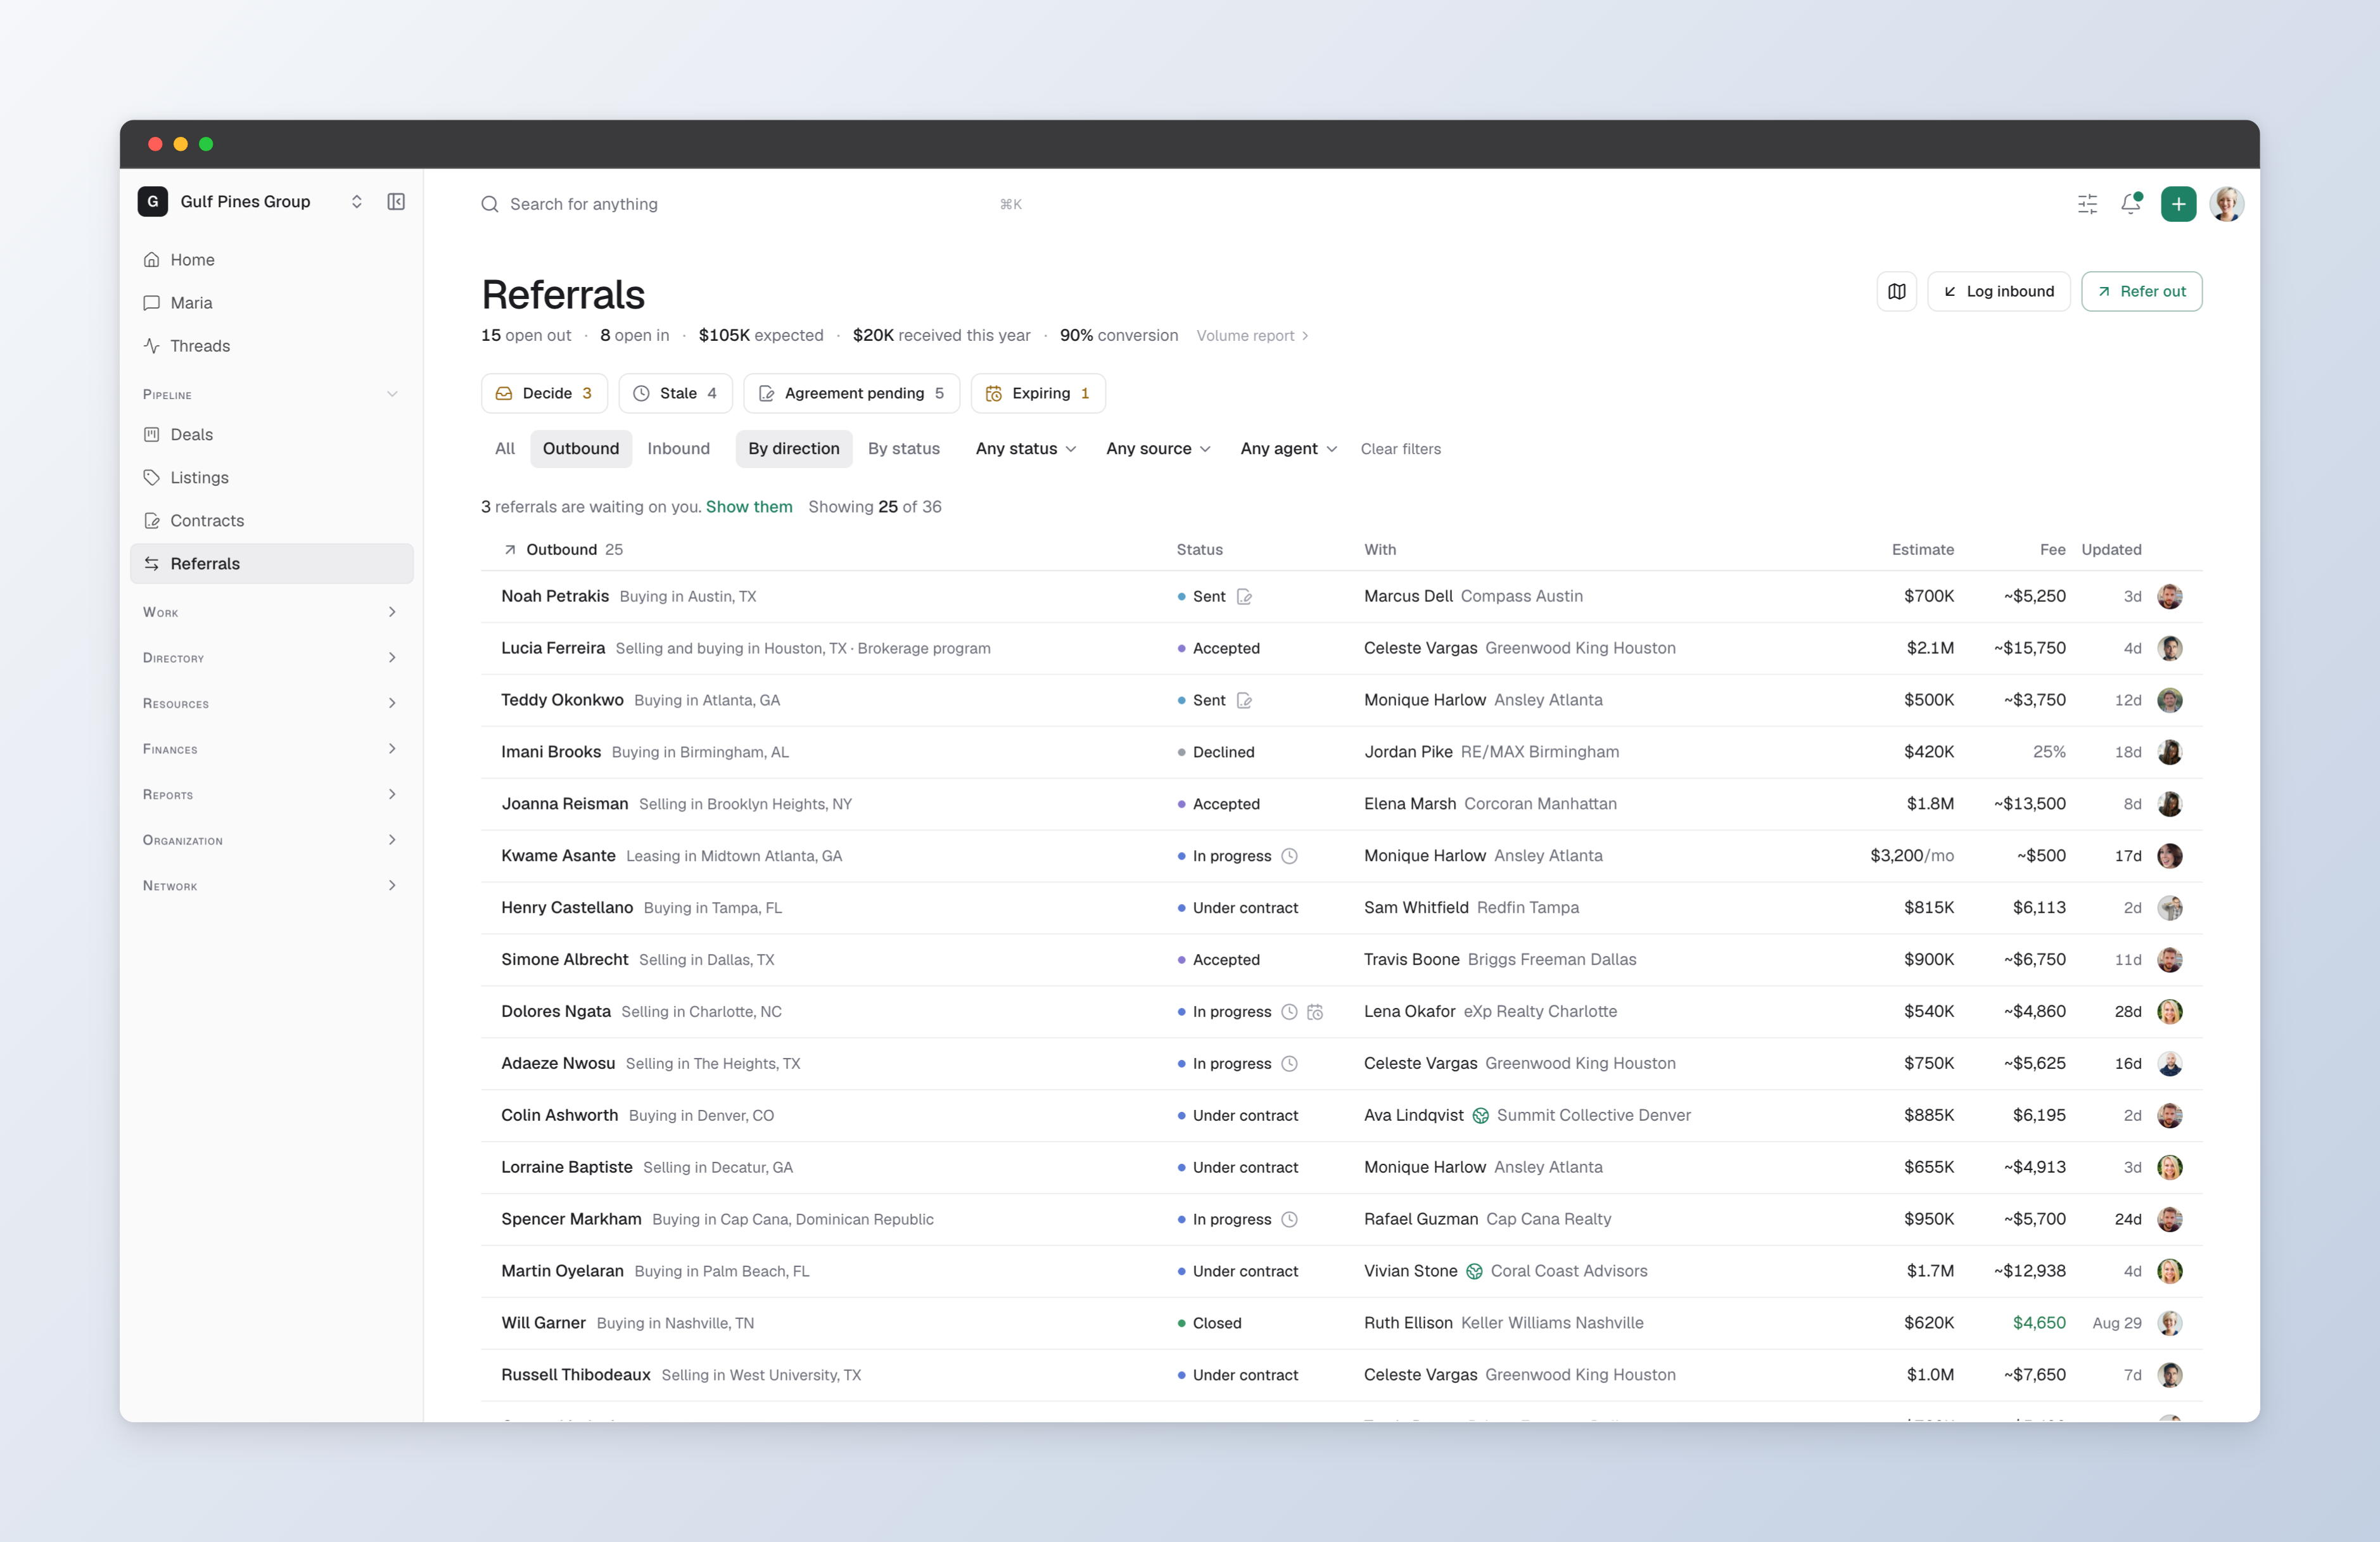The height and width of the screenshot is (1542, 2380).
Task: Collapse the sidebar panel icon
Action: (396, 202)
